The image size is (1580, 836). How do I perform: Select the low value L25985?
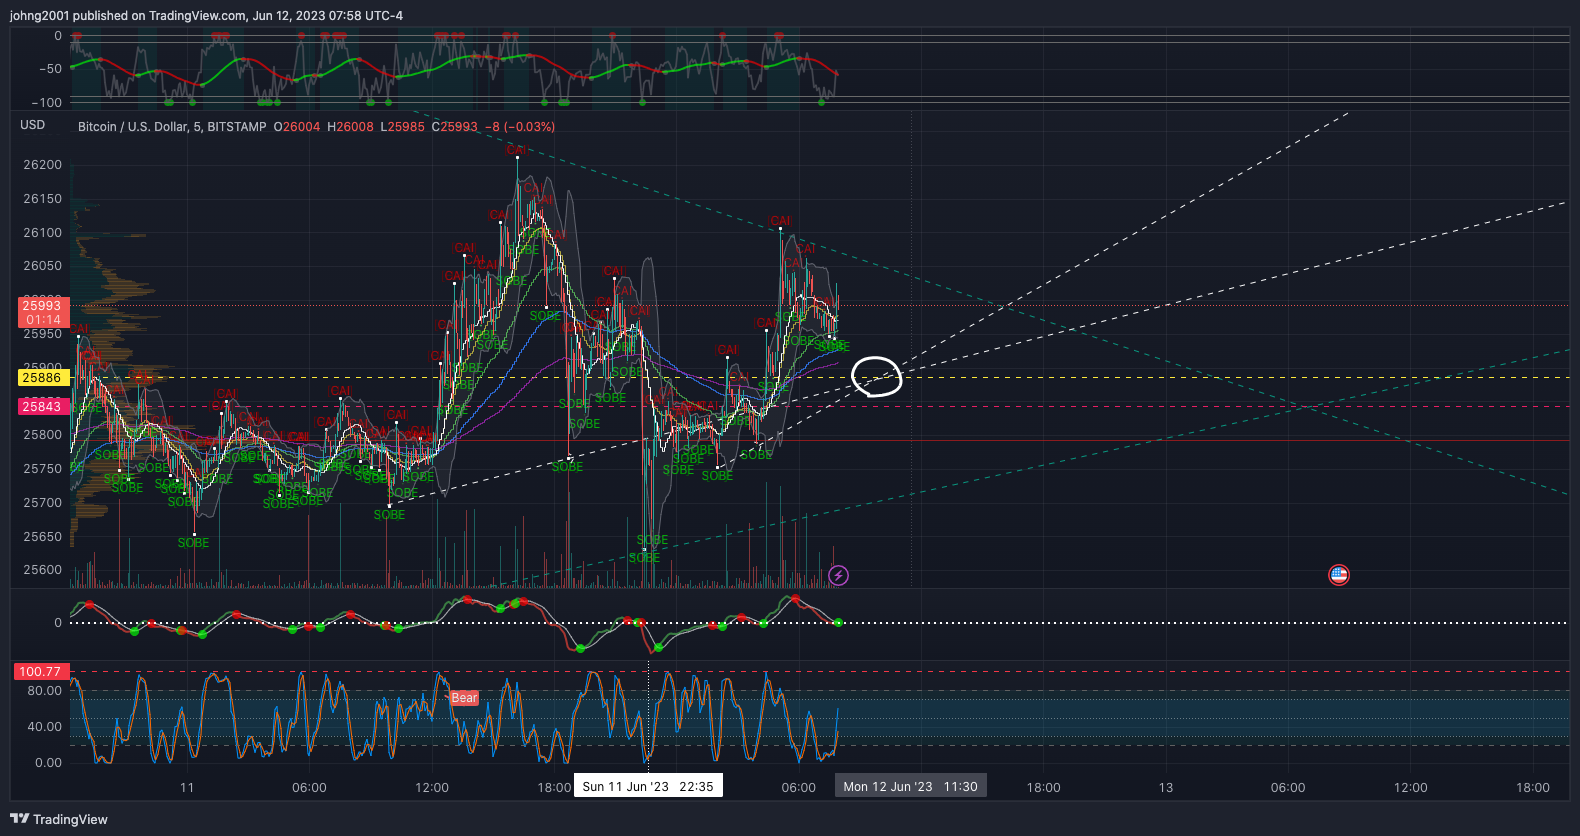[403, 127]
